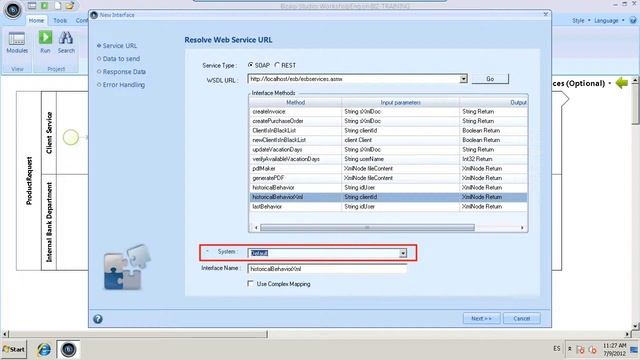Viewport: 640px width, 360px height.
Task: Show hidden system tray icons arrow
Action: pos(569,349)
